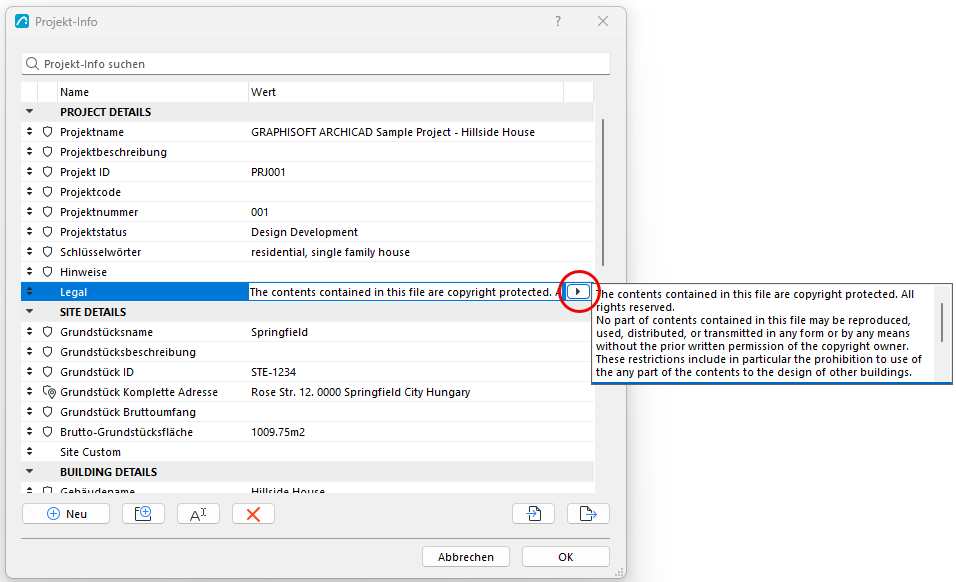956x582 pixels.
Task: Click the red X delete button
Action: [253, 514]
